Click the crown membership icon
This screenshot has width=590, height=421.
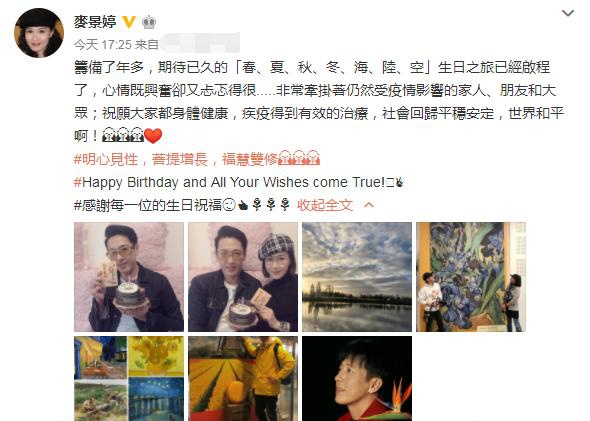[x=149, y=23]
